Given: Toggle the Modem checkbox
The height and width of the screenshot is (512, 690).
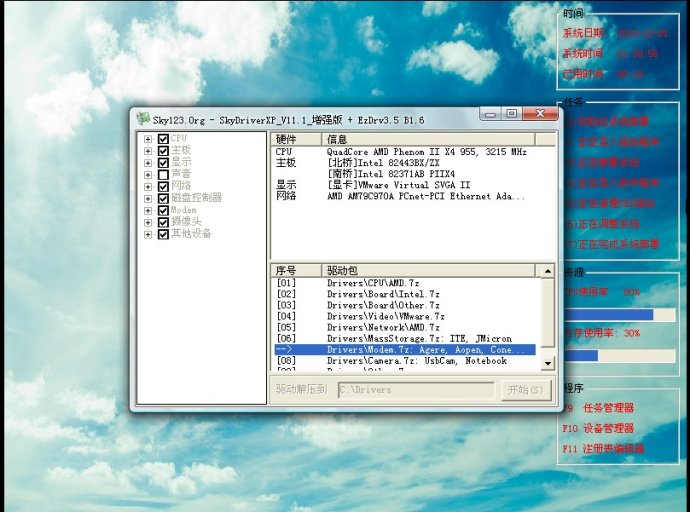Looking at the screenshot, I should point(163,210).
